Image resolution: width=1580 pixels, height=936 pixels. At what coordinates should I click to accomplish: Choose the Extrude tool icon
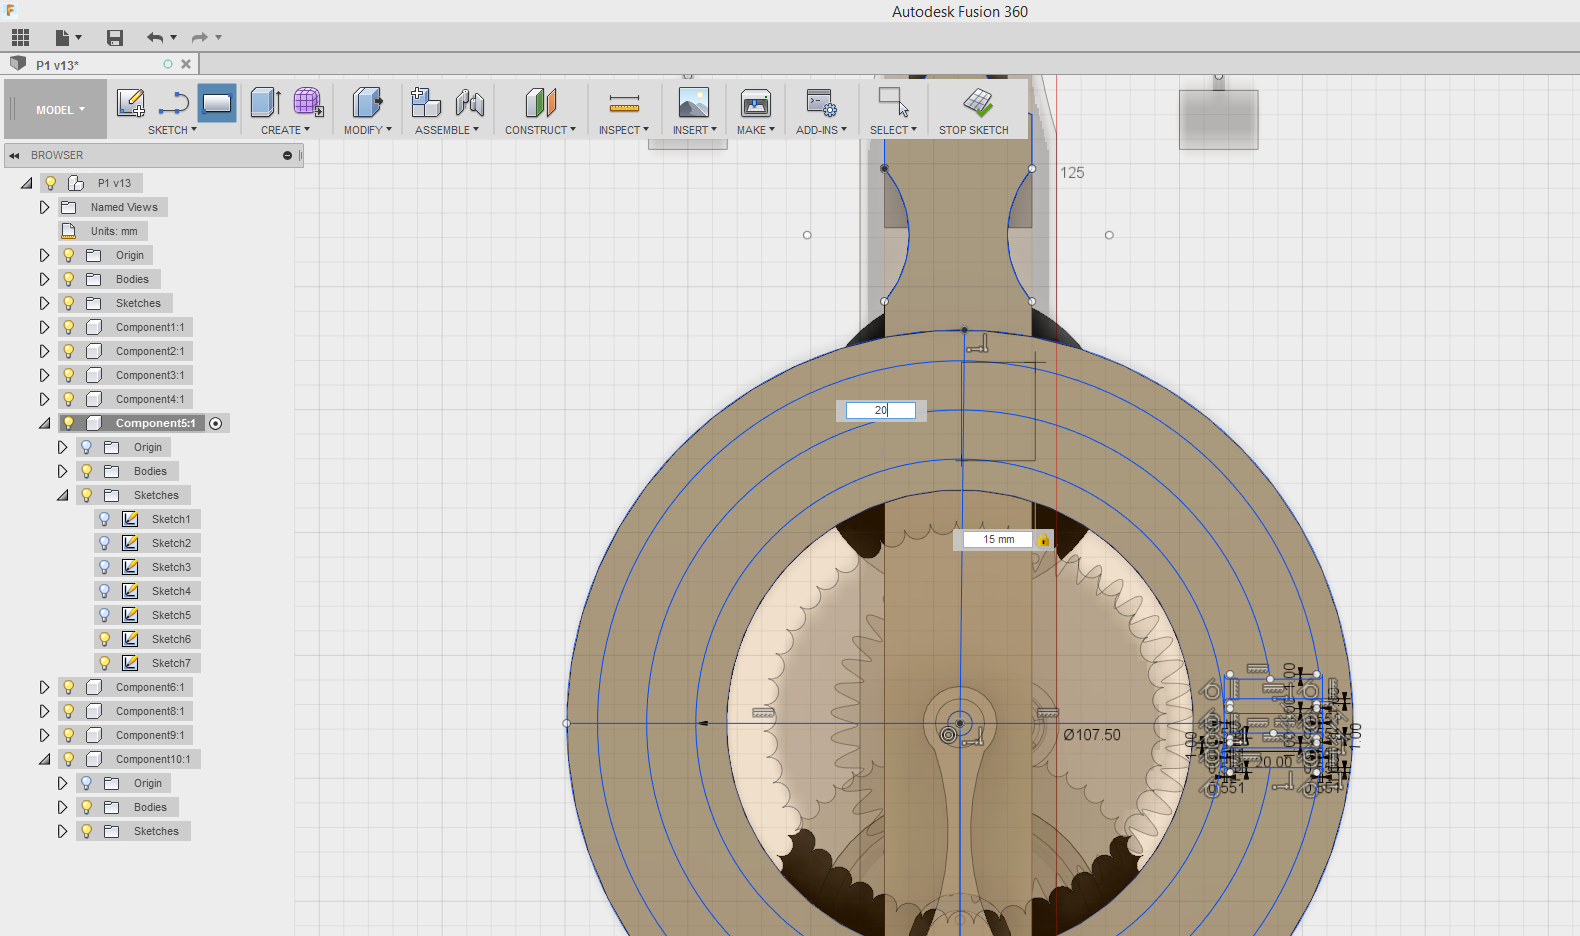tap(265, 102)
